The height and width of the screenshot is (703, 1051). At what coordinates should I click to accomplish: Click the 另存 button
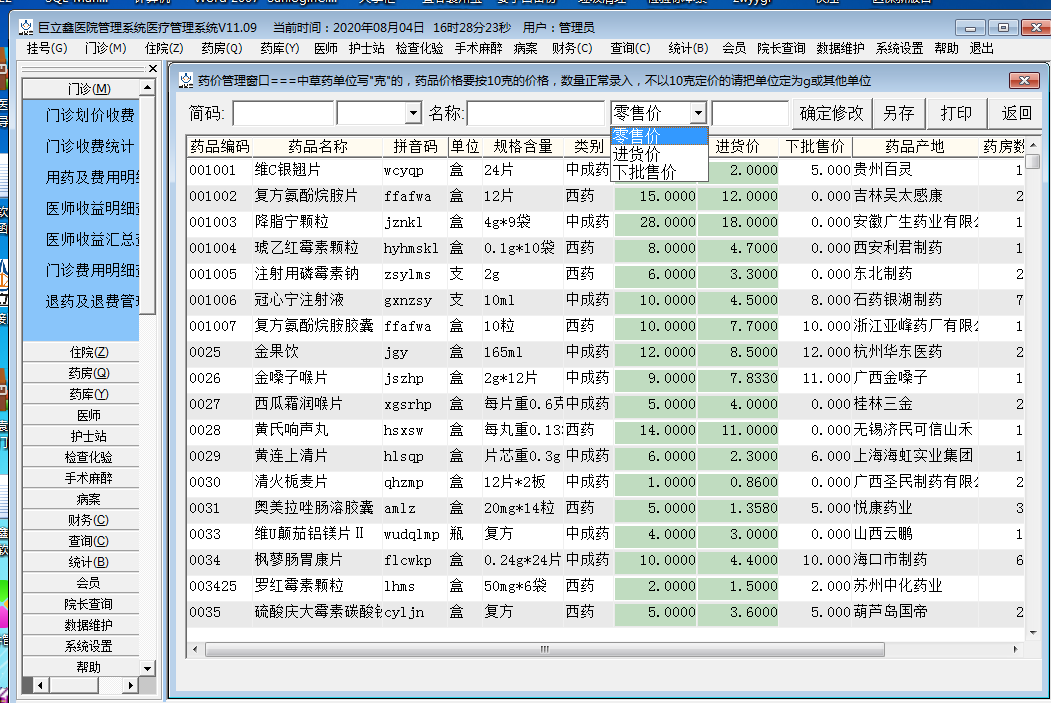click(899, 113)
